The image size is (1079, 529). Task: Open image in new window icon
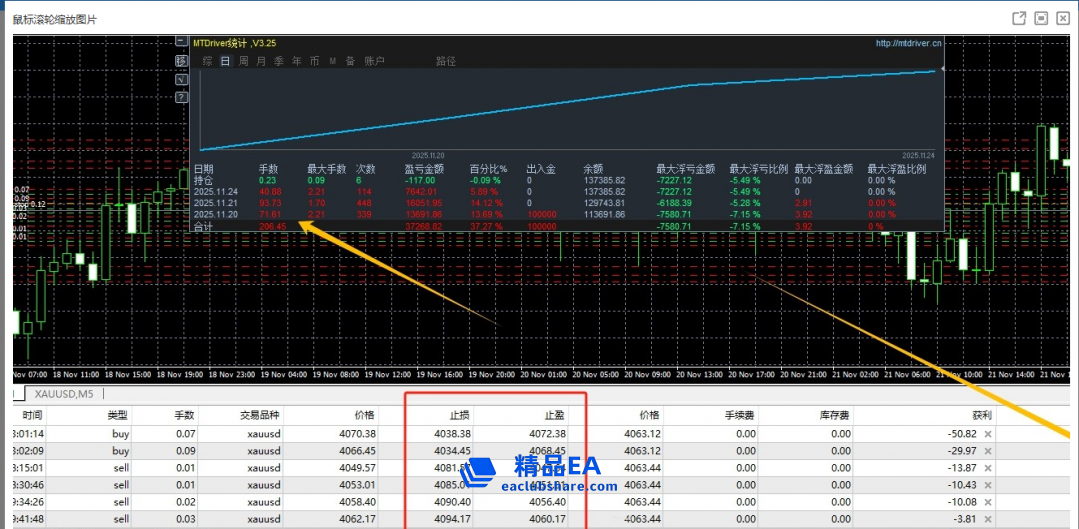point(1019,18)
